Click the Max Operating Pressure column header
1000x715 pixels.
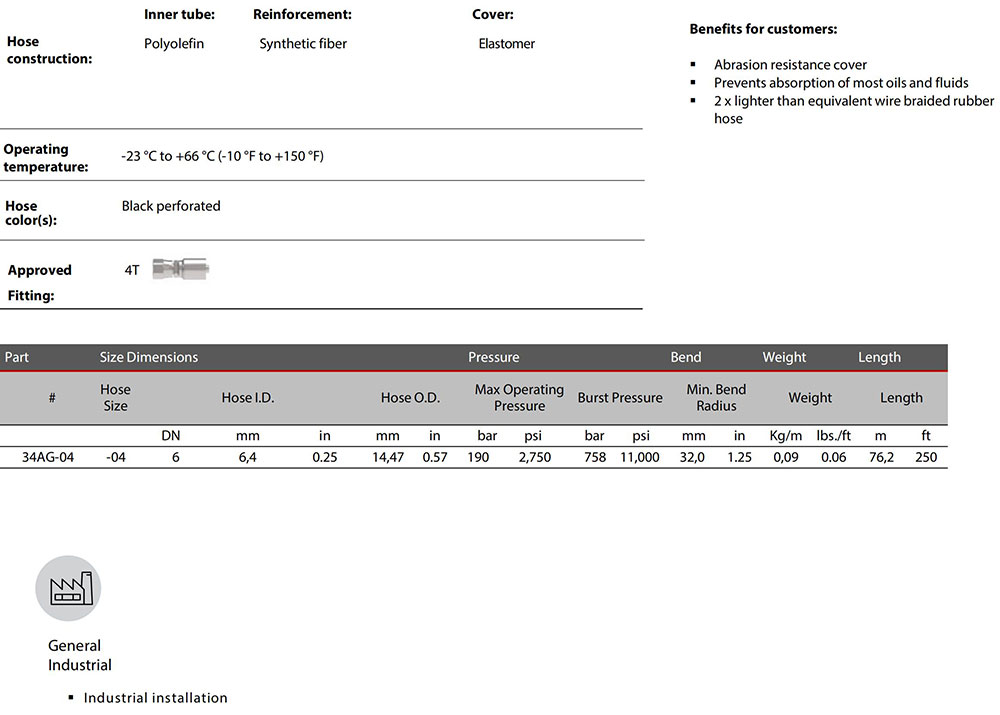pyautogui.click(x=519, y=398)
